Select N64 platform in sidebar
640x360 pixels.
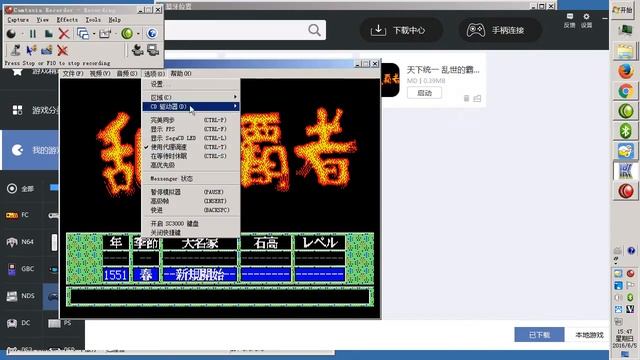[20, 242]
